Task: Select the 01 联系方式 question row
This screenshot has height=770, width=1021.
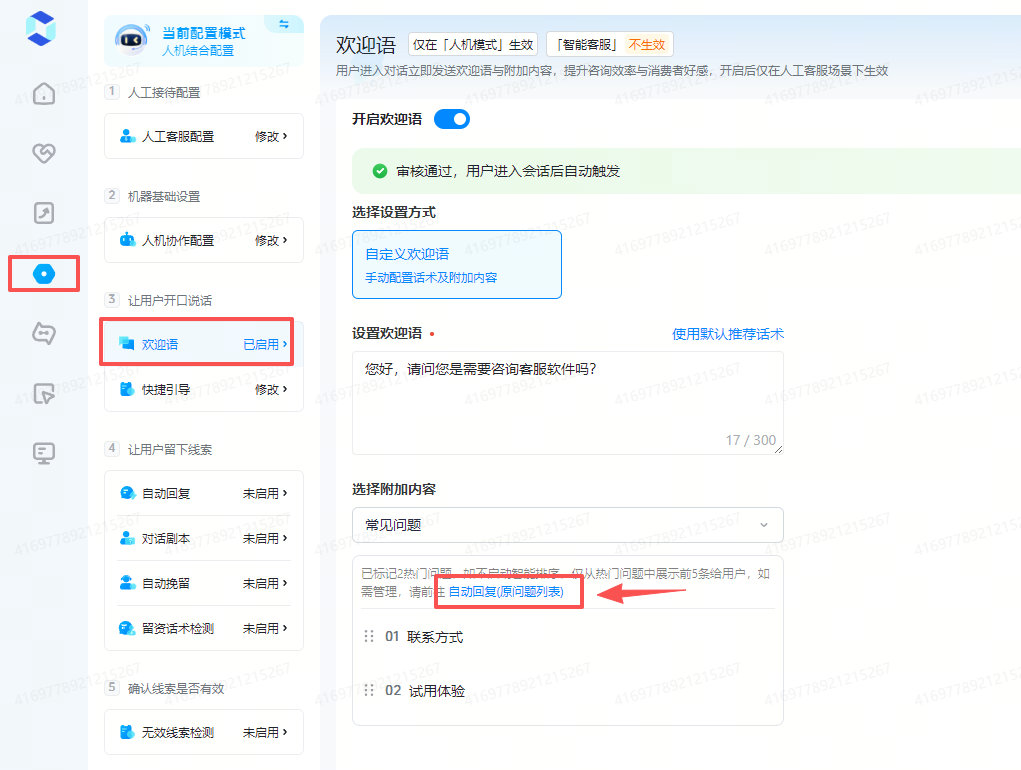Action: (x=568, y=636)
